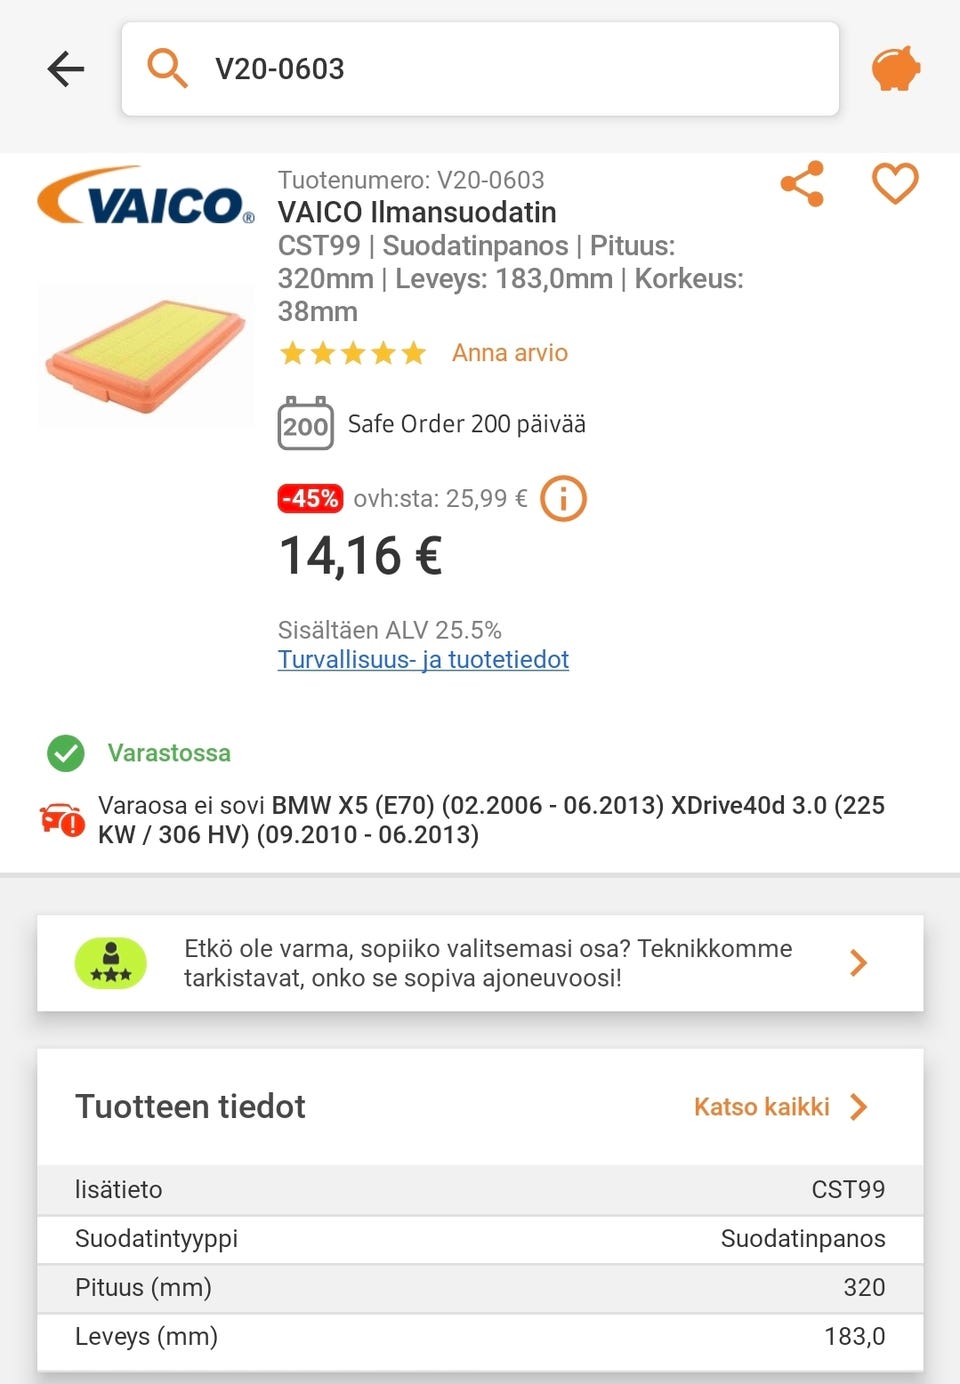Click the green technician support icon
This screenshot has width=960, height=1384.
tap(111, 963)
